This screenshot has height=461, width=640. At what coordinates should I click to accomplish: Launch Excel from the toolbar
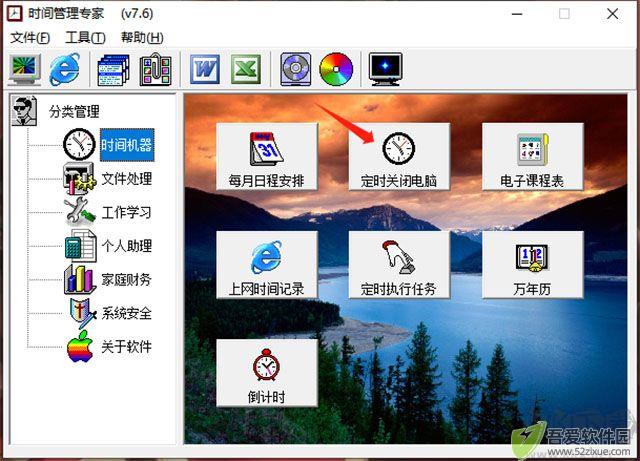pyautogui.click(x=246, y=69)
